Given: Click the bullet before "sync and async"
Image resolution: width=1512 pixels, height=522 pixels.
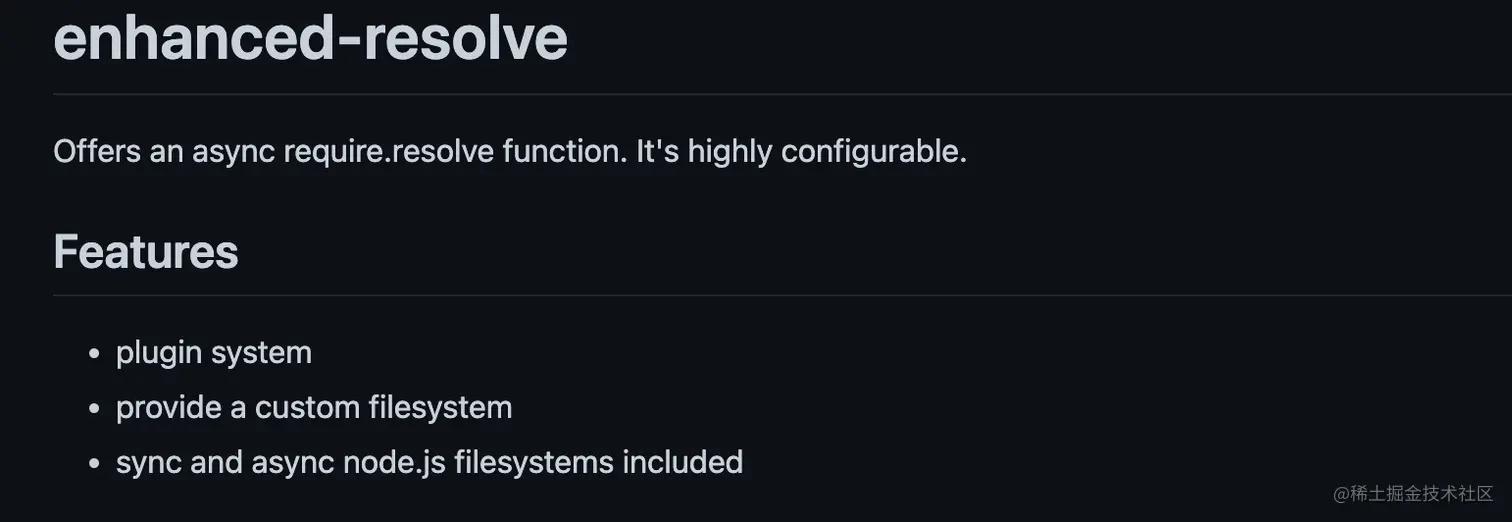Looking at the screenshot, I should [x=94, y=464].
